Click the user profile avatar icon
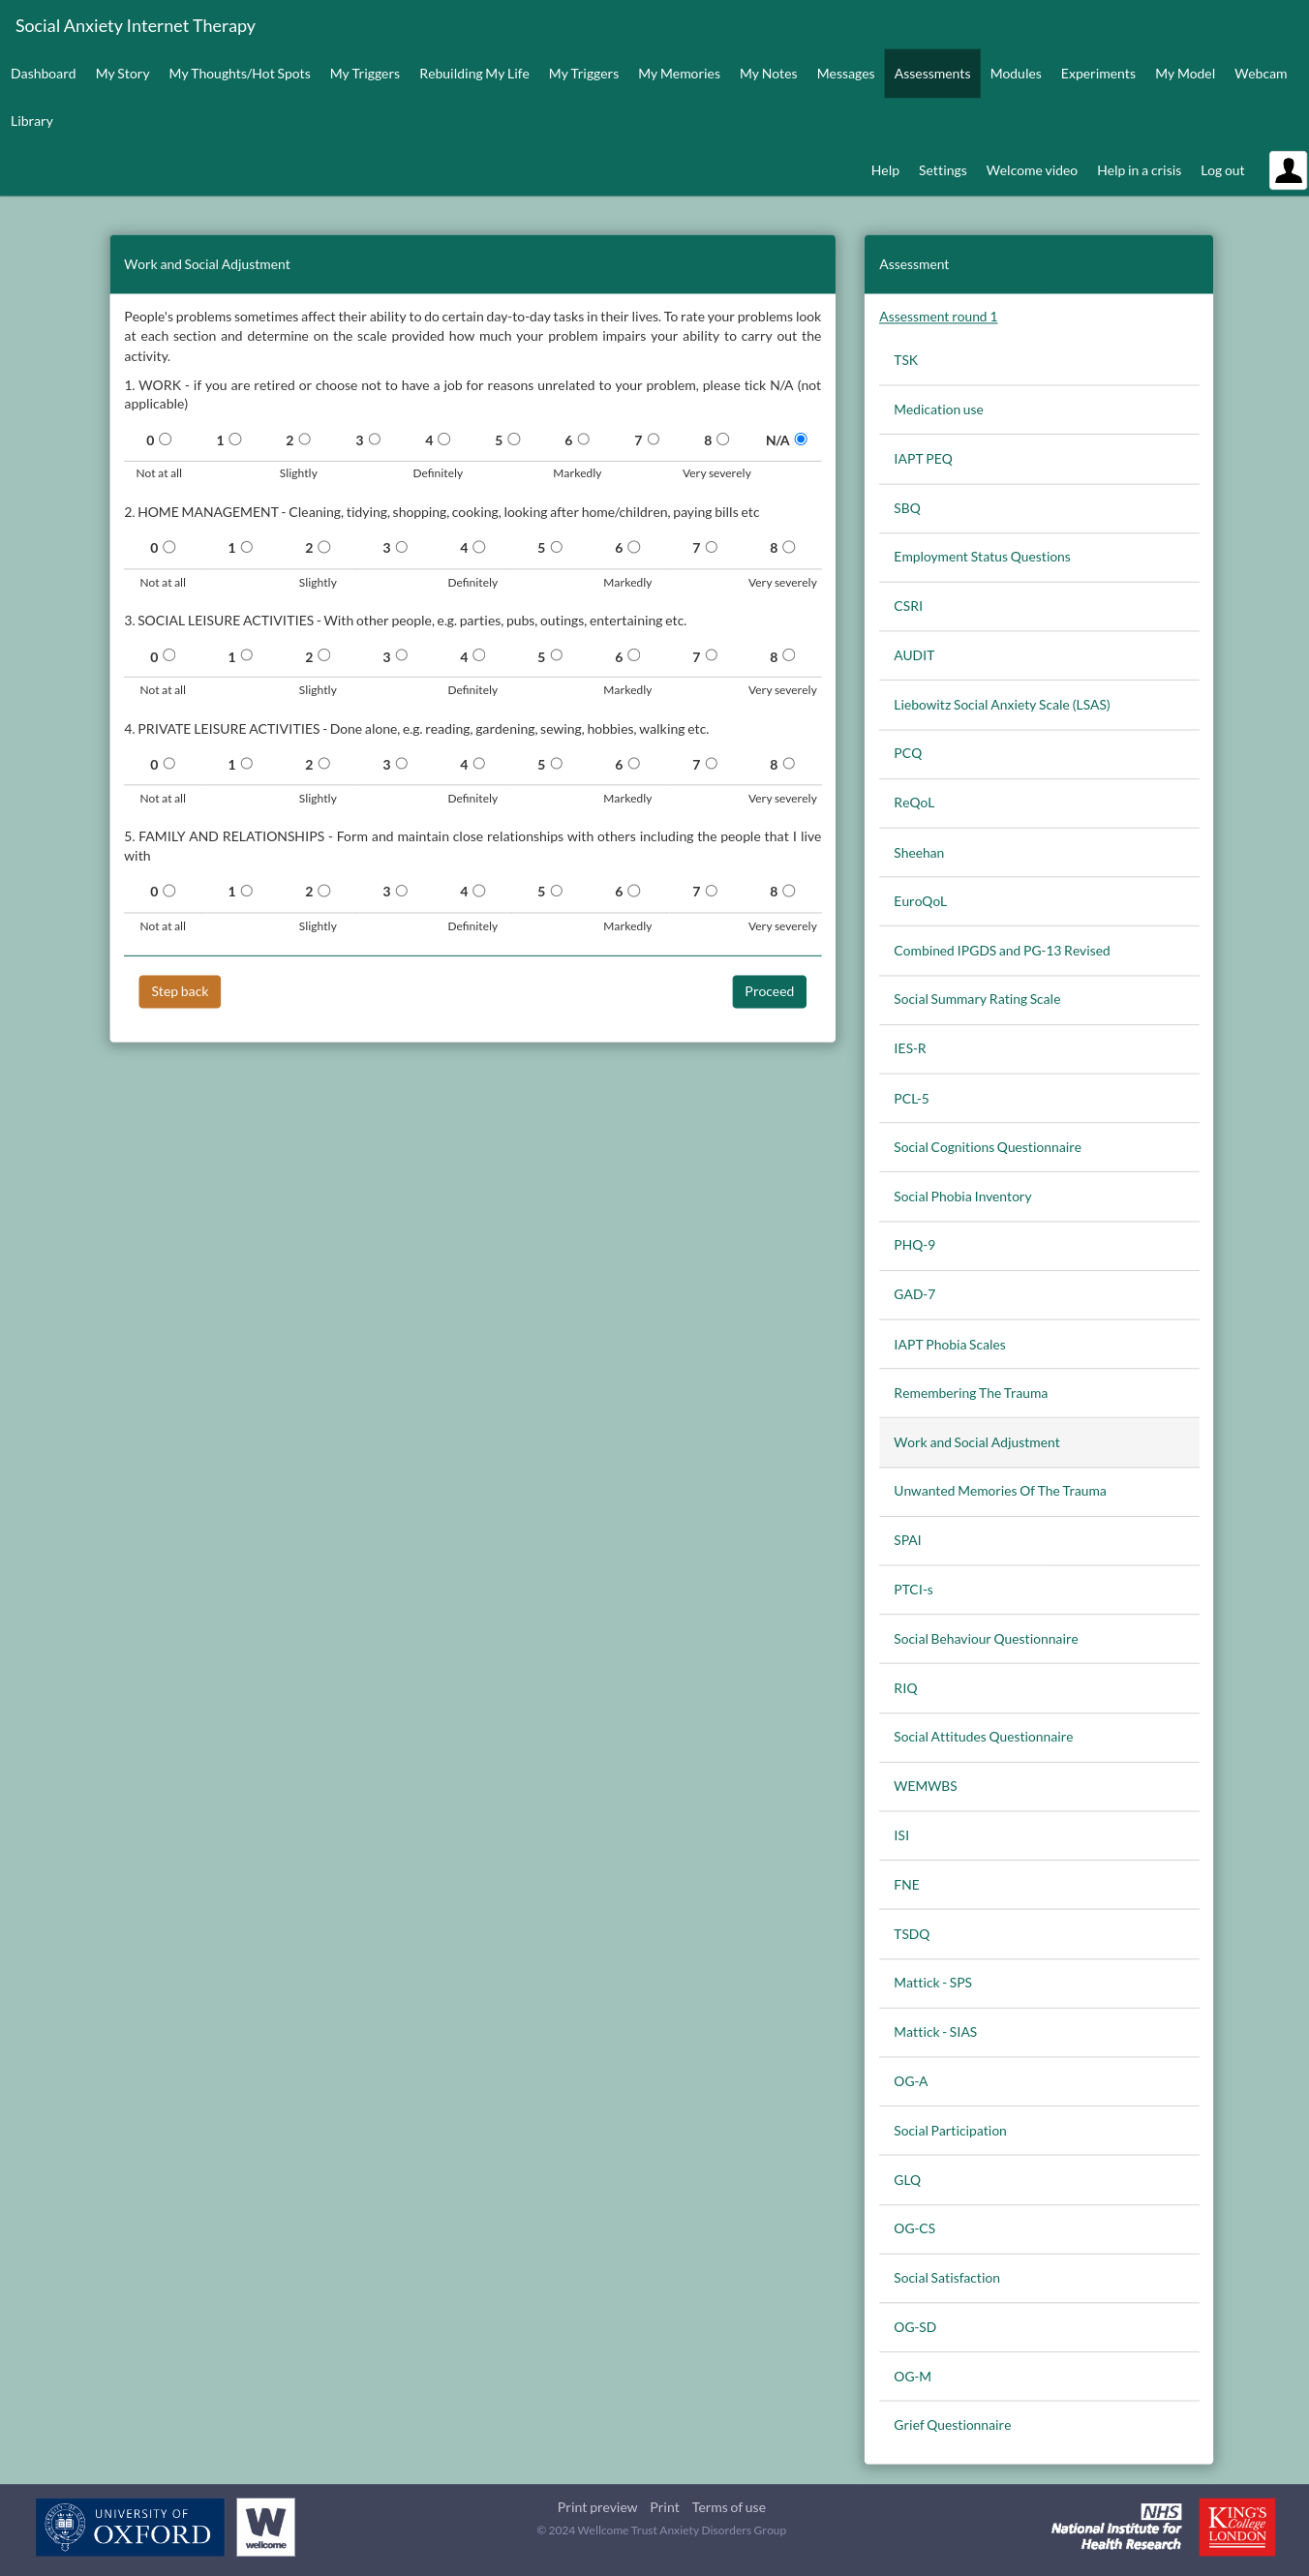The height and width of the screenshot is (2576, 1309). coord(1287,170)
